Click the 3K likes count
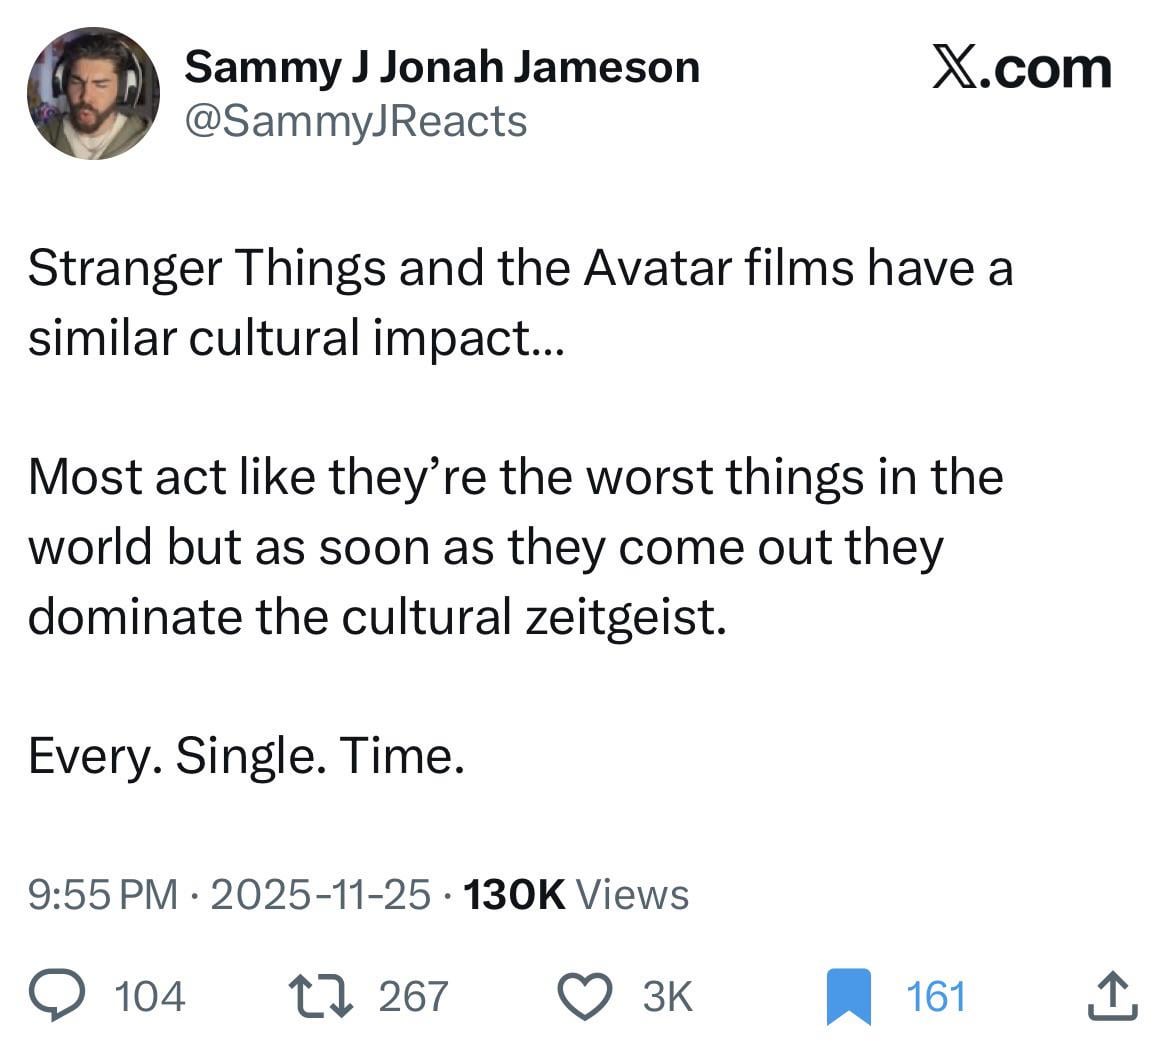 (666, 996)
